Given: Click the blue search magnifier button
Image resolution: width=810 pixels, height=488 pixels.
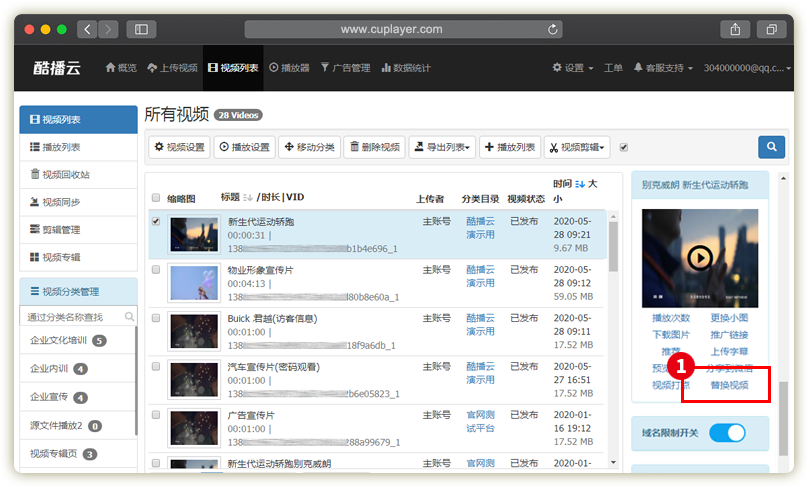Looking at the screenshot, I should click(771, 147).
